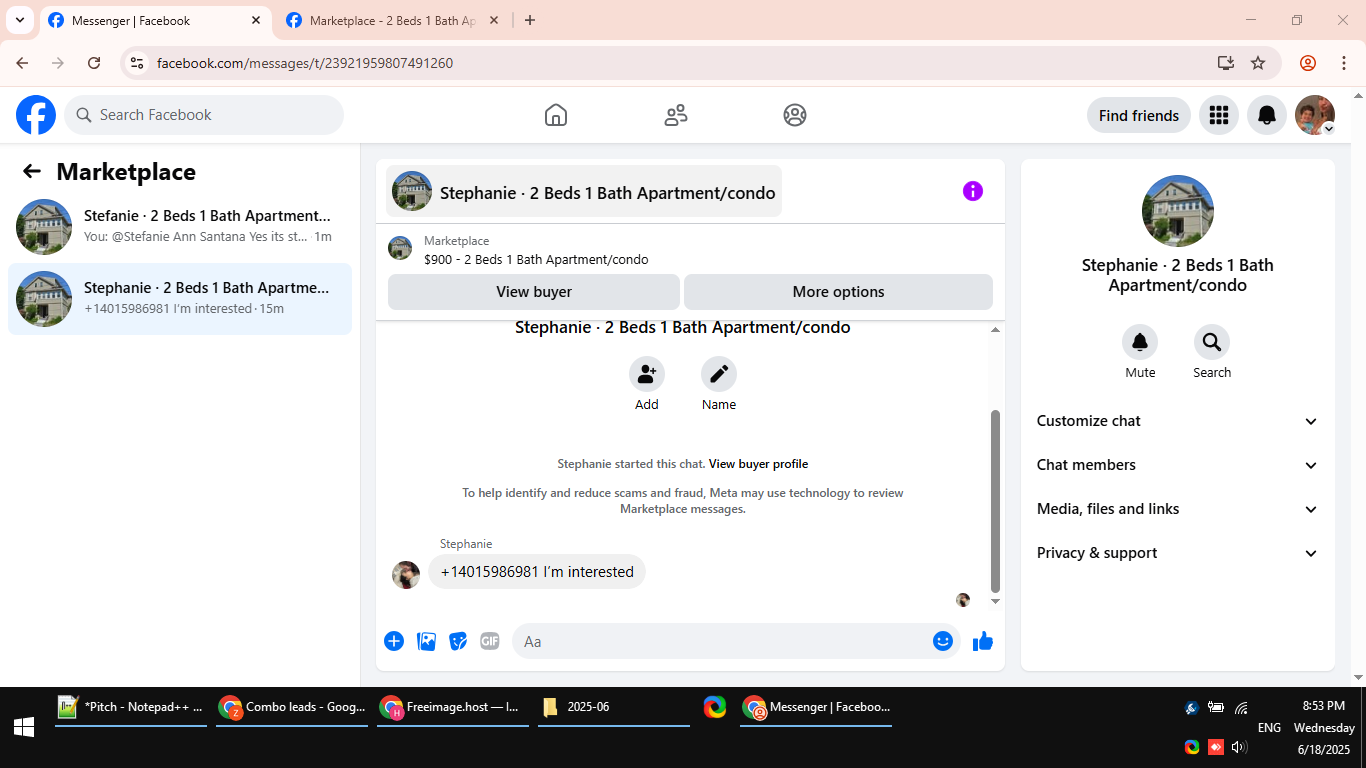
Task: Bookmark this page with the star
Action: [x=1258, y=63]
